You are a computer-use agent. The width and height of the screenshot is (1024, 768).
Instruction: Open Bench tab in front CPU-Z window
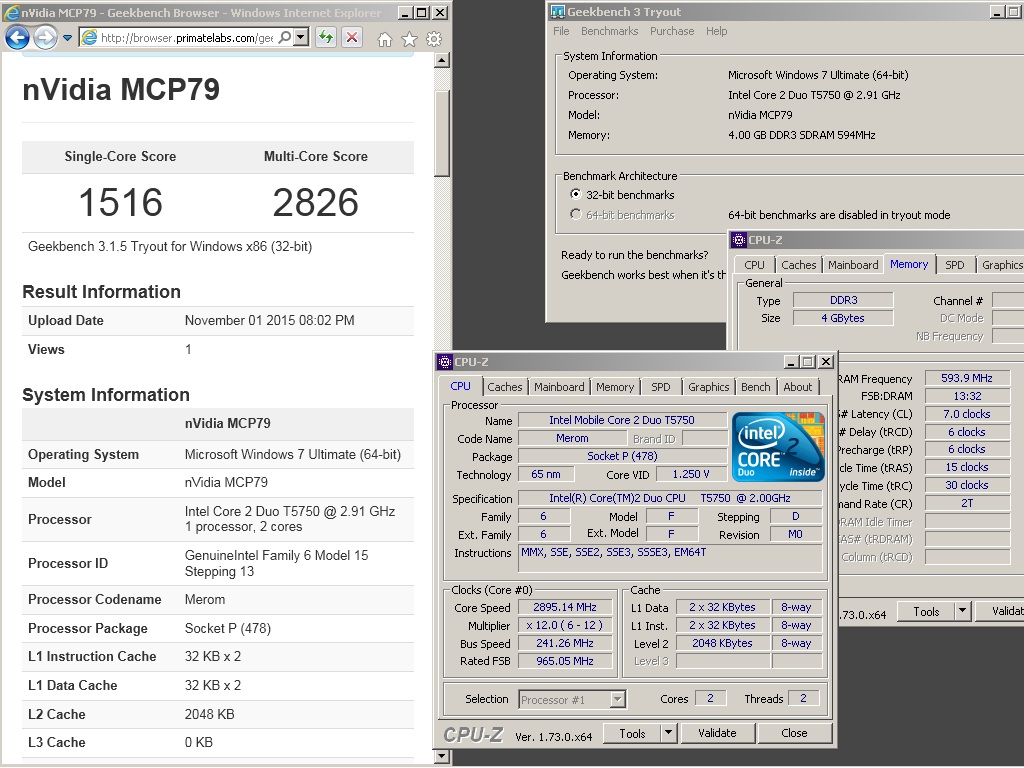(x=756, y=387)
